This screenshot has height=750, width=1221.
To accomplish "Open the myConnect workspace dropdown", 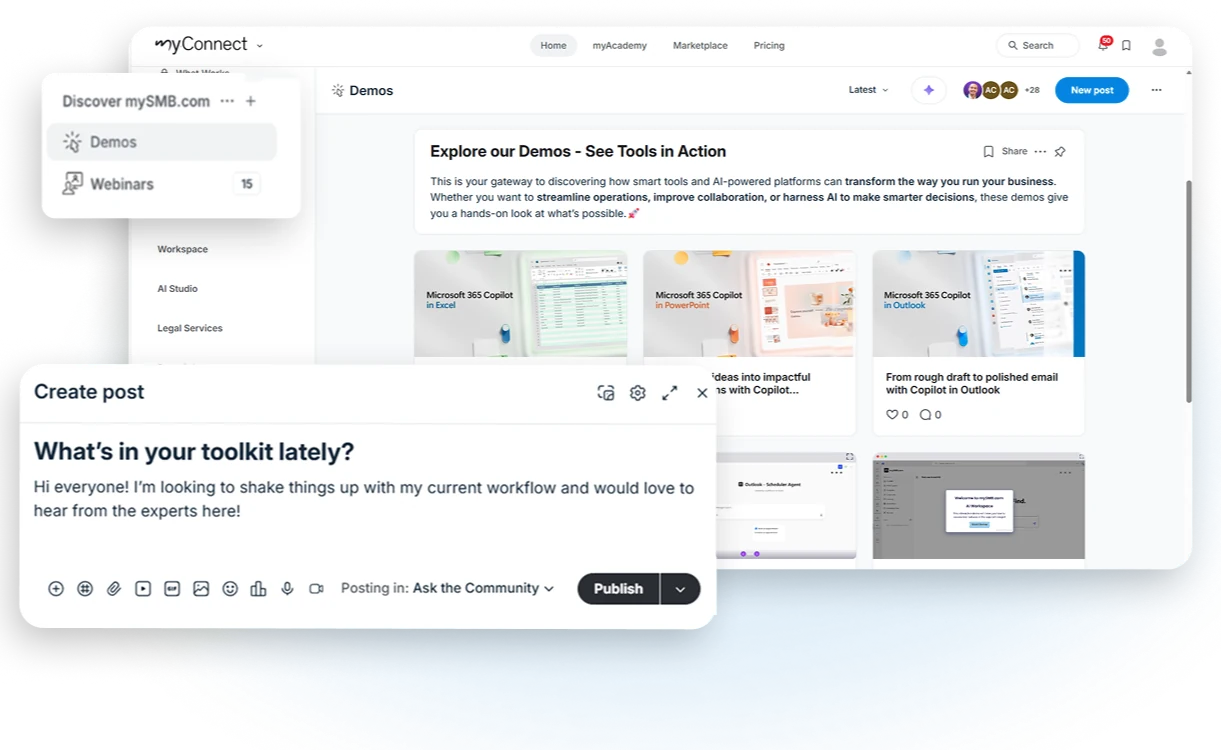I will click(260, 46).
